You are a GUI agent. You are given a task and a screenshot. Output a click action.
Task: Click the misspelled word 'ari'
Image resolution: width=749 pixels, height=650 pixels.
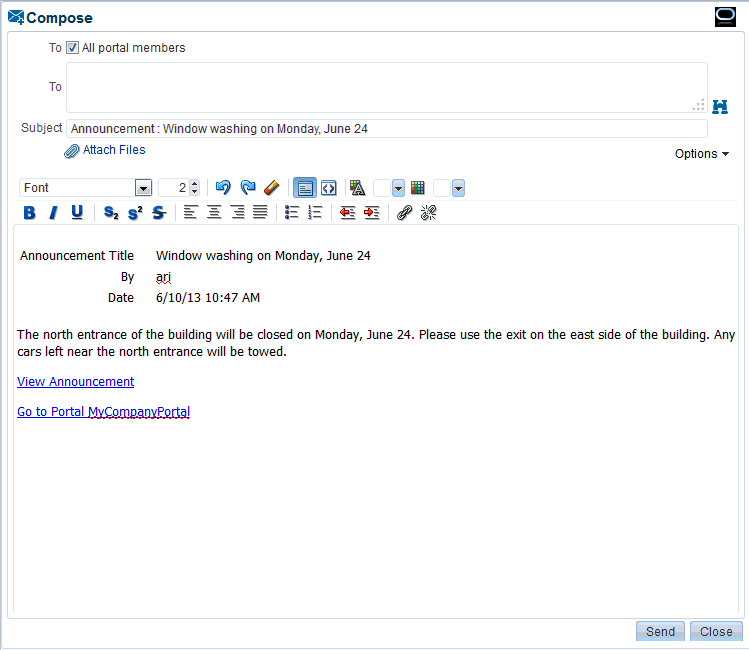[163, 277]
